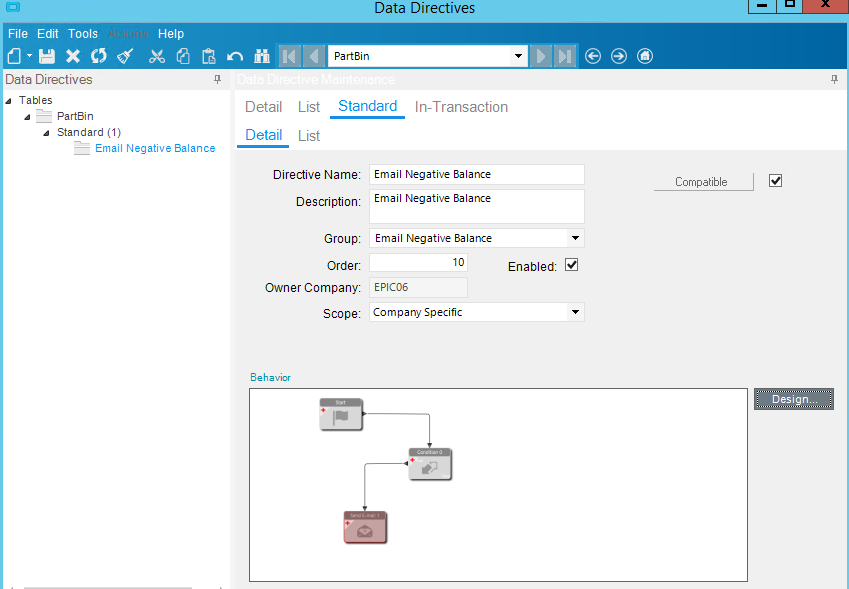Collapse the PartBin tree node
The height and width of the screenshot is (589, 849).
pyautogui.click(x=27, y=117)
